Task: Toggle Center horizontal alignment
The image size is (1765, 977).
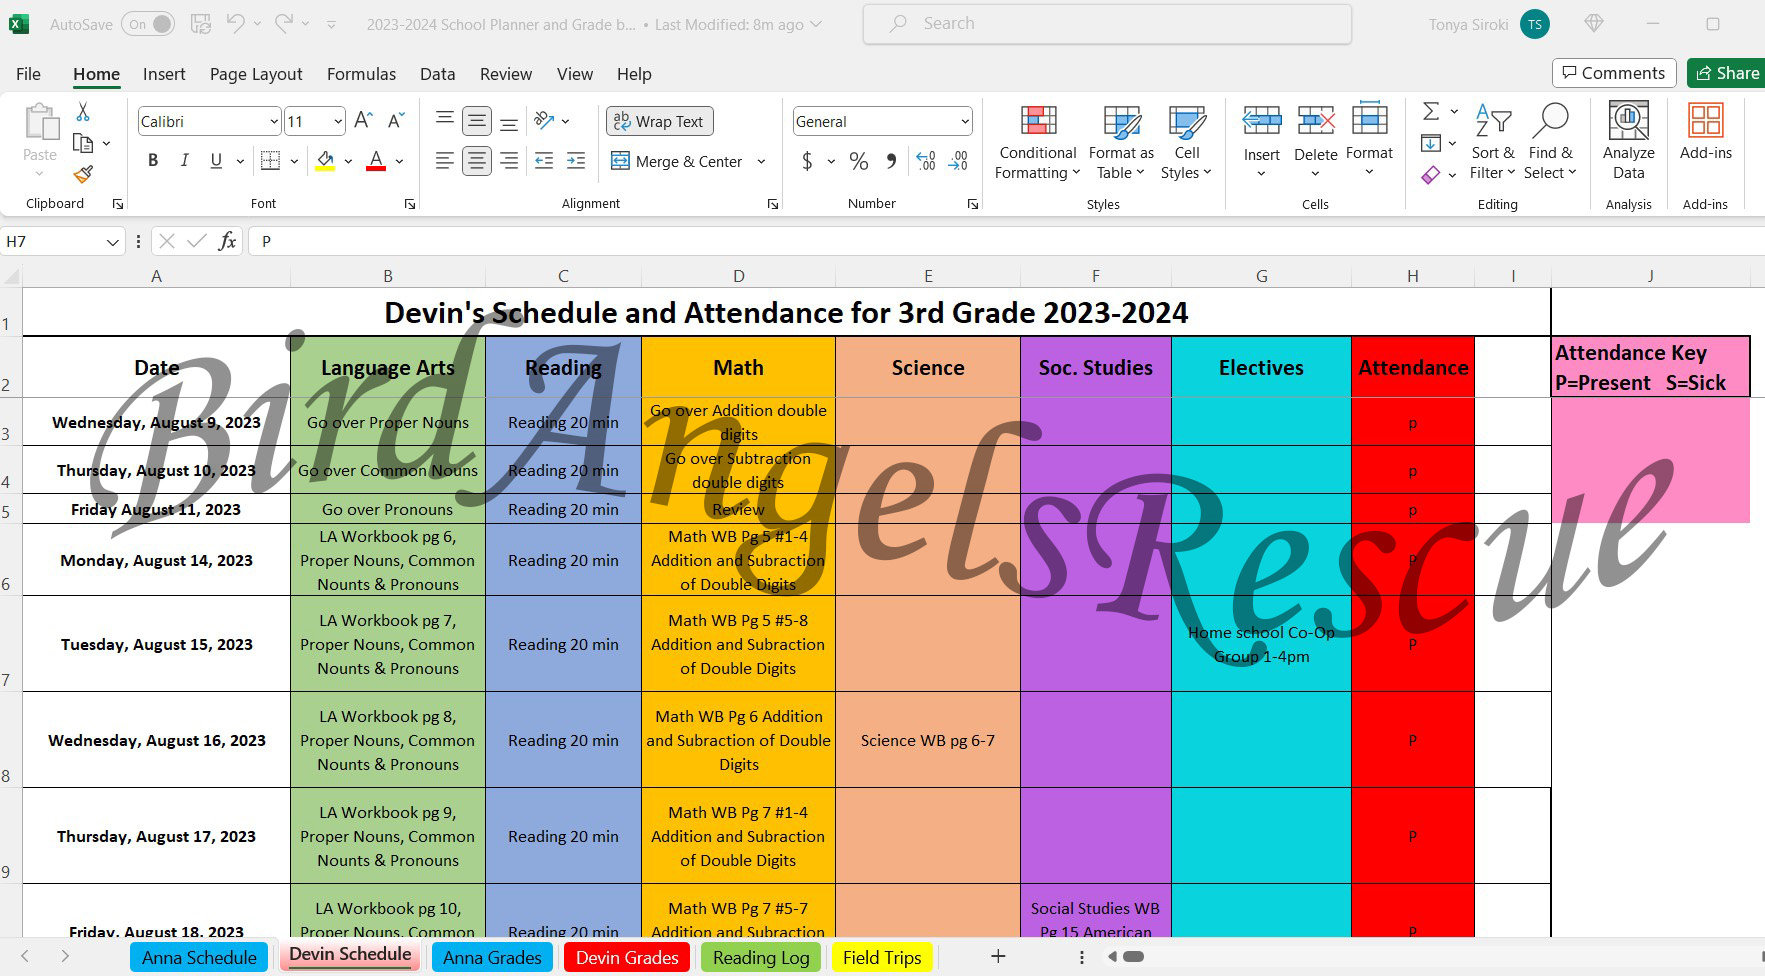Action: [477, 160]
